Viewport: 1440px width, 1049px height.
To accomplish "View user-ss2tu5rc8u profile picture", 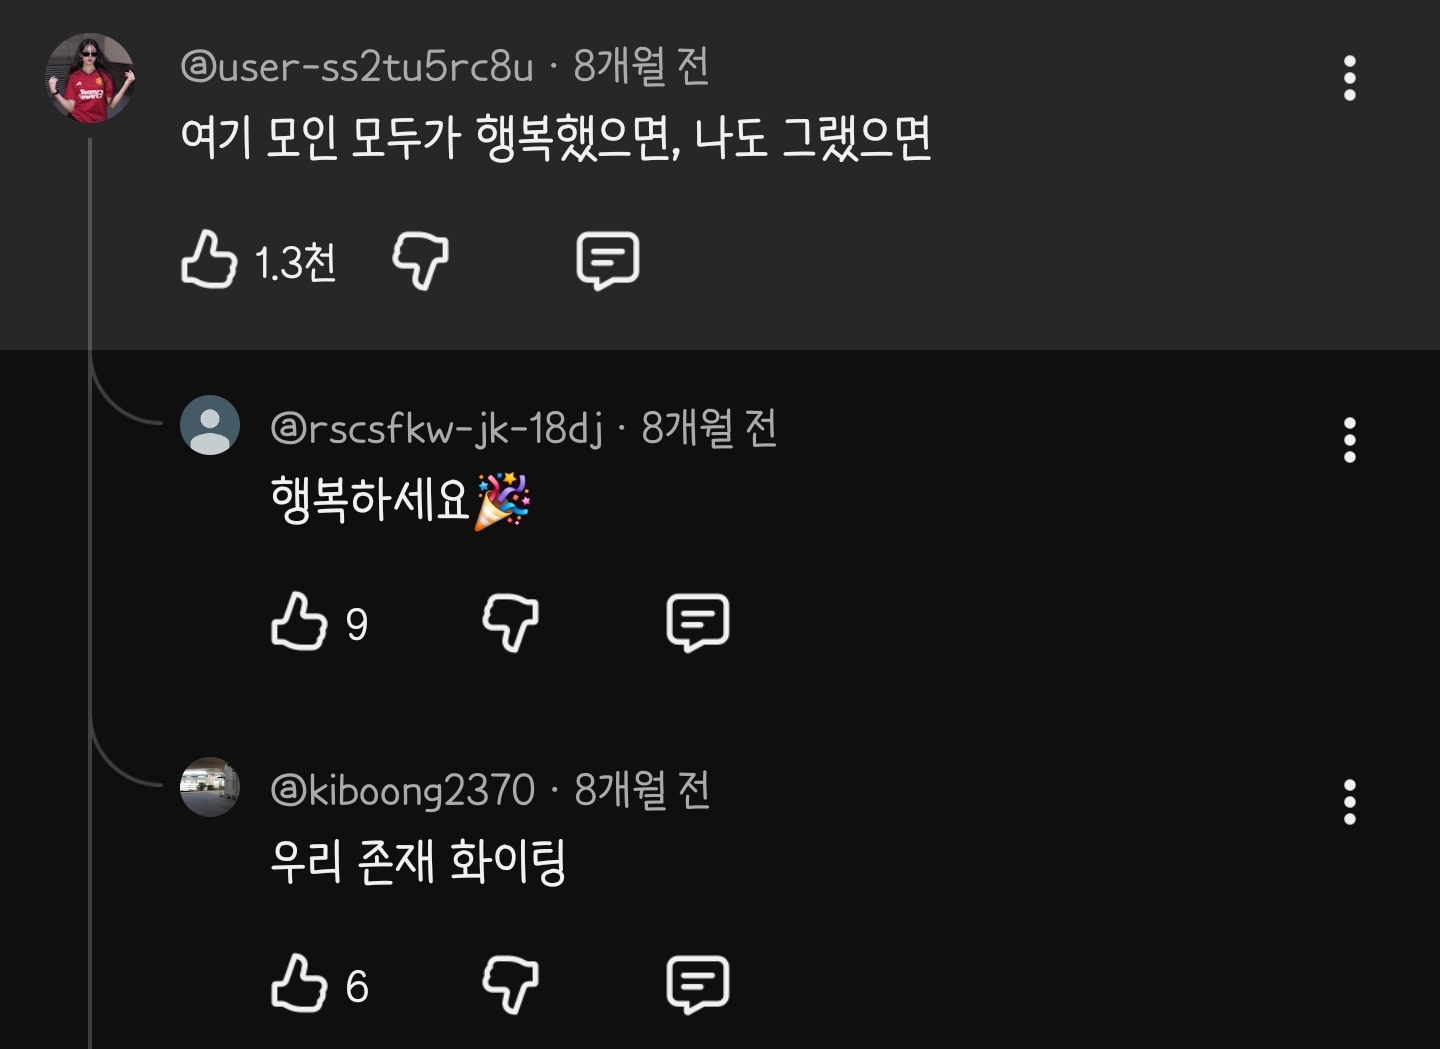I will [x=90, y=78].
